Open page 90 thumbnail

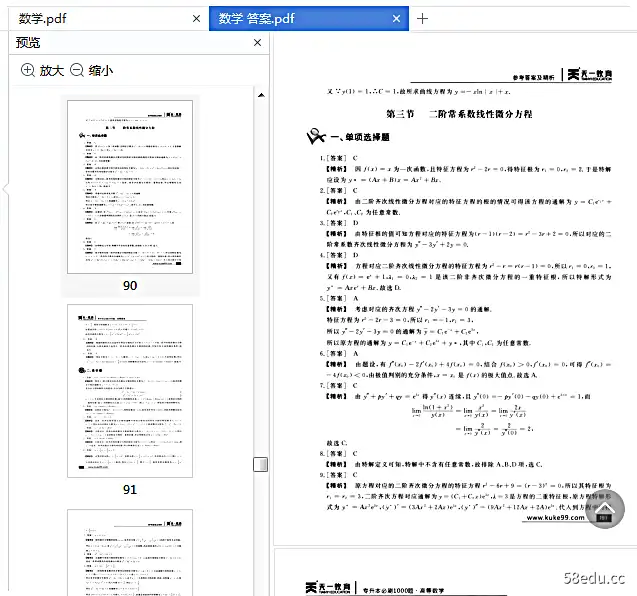tap(130, 187)
